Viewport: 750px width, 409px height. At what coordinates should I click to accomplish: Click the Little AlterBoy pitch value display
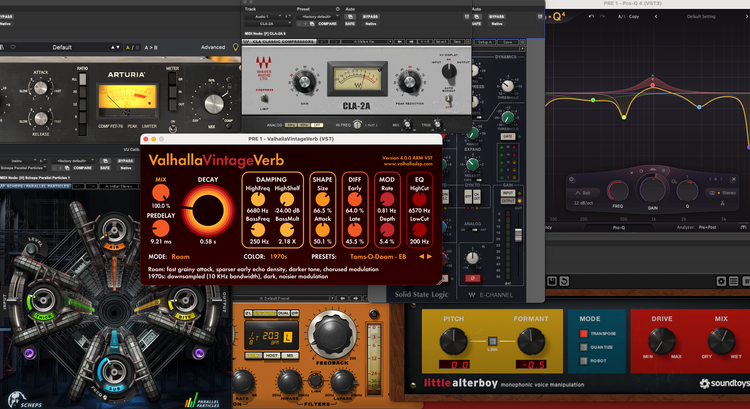[454, 365]
